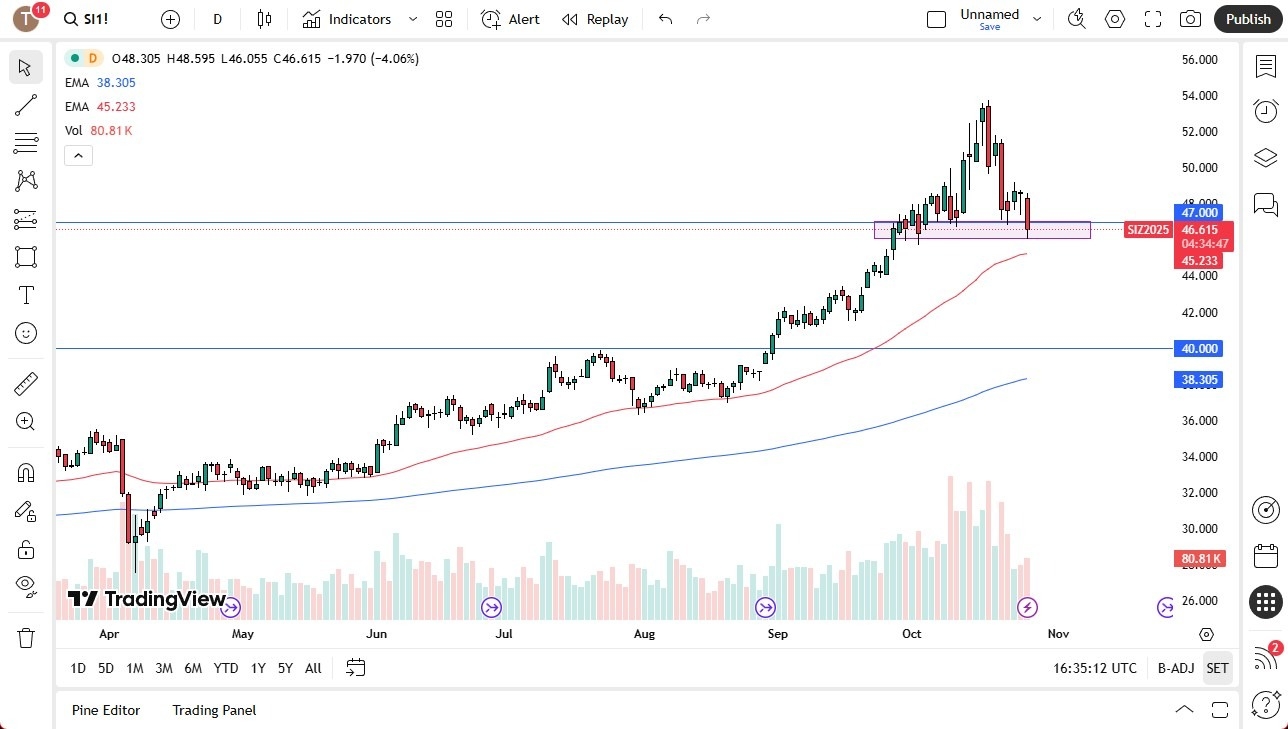Activate the Zoom In tool
This screenshot has height=729, width=1288.
point(26,421)
